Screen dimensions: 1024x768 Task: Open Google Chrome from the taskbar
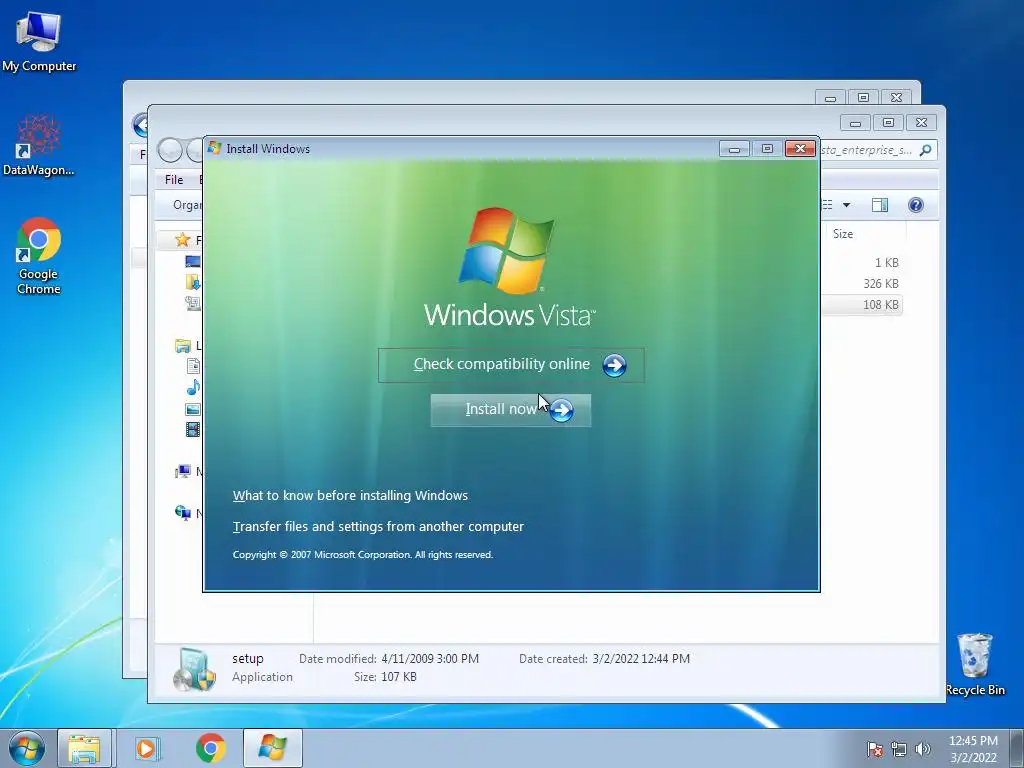210,748
